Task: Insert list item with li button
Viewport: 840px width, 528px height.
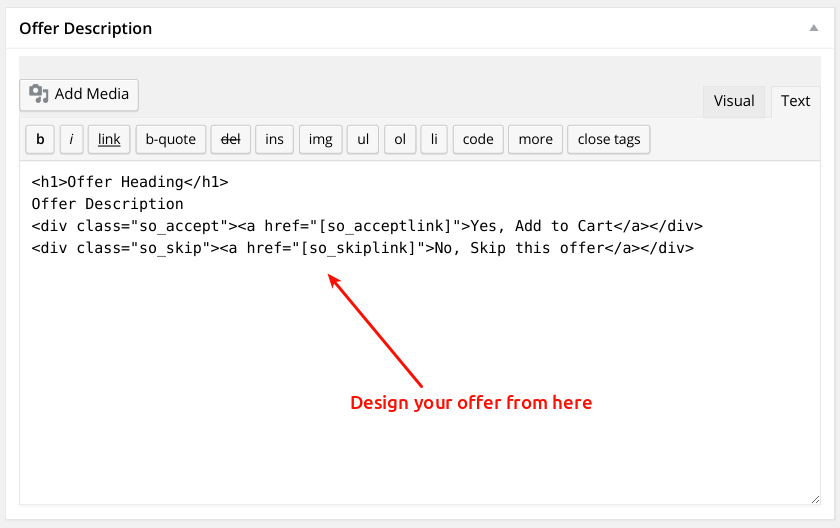Action: pyautogui.click(x=434, y=139)
